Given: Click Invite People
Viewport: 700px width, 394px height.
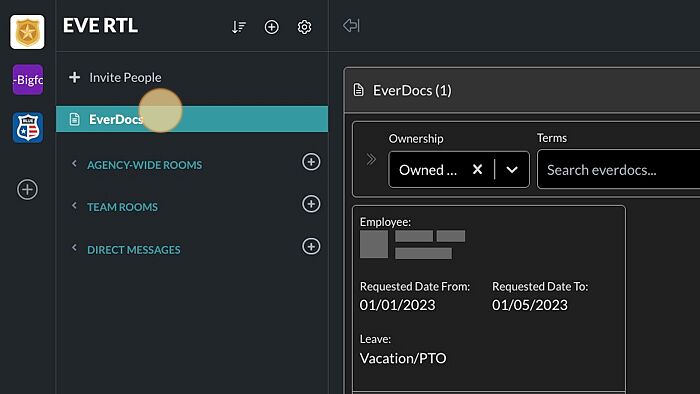Looking at the screenshot, I should tap(125, 78).
